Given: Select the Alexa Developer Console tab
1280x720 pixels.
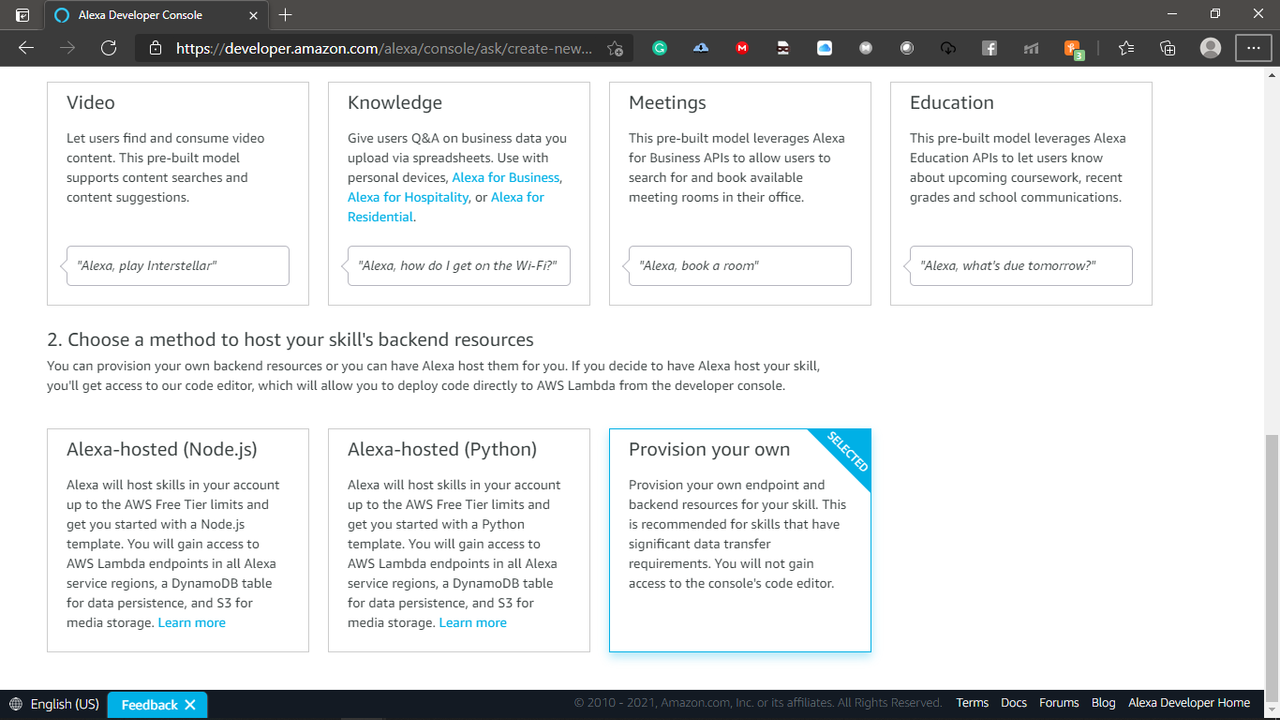Looking at the screenshot, I should pos(155,15).
